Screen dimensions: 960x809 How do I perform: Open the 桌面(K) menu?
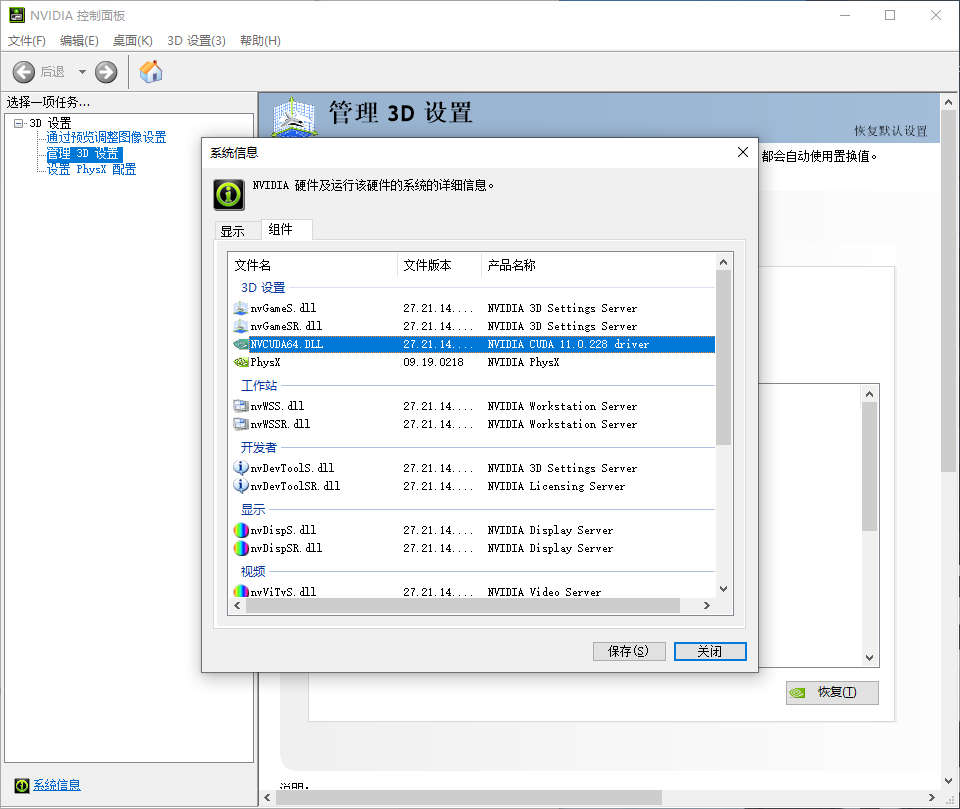click(132, 40)
